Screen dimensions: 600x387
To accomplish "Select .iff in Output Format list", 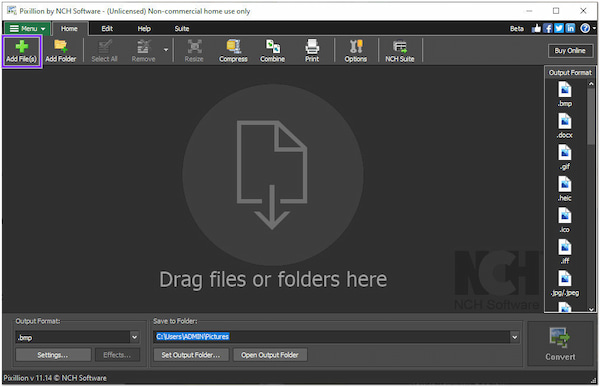I will click(x=564, y=251).
